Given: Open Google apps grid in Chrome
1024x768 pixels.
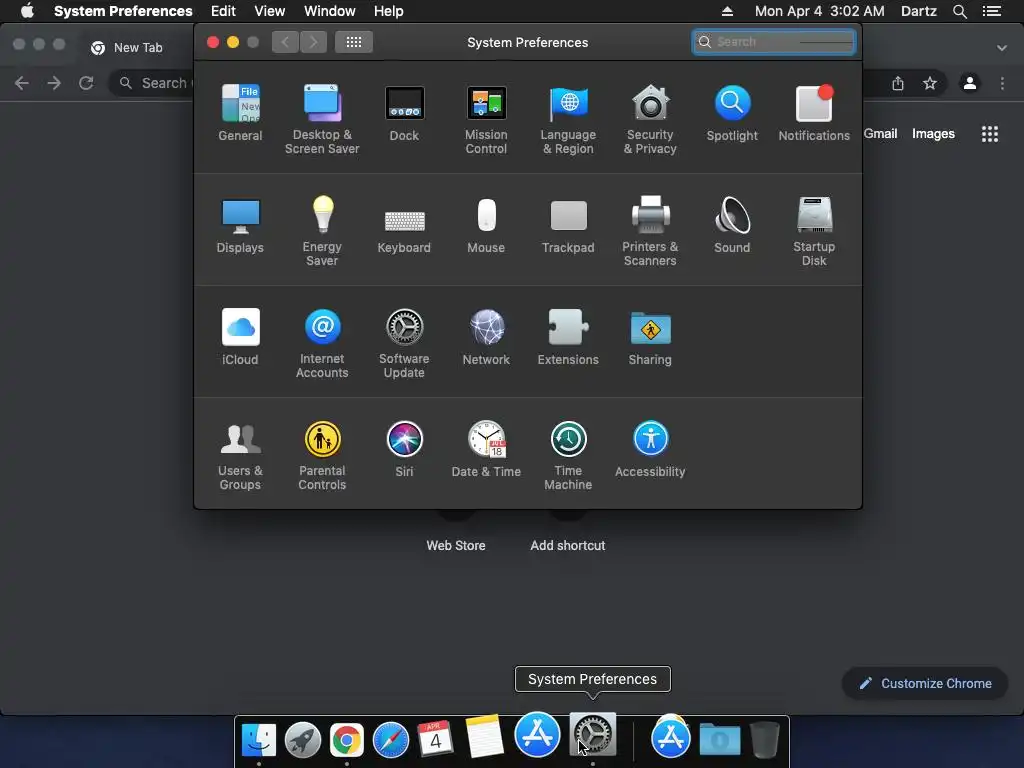Looking at the screenshot, I should pyautogui.click(x=990, y=134).
